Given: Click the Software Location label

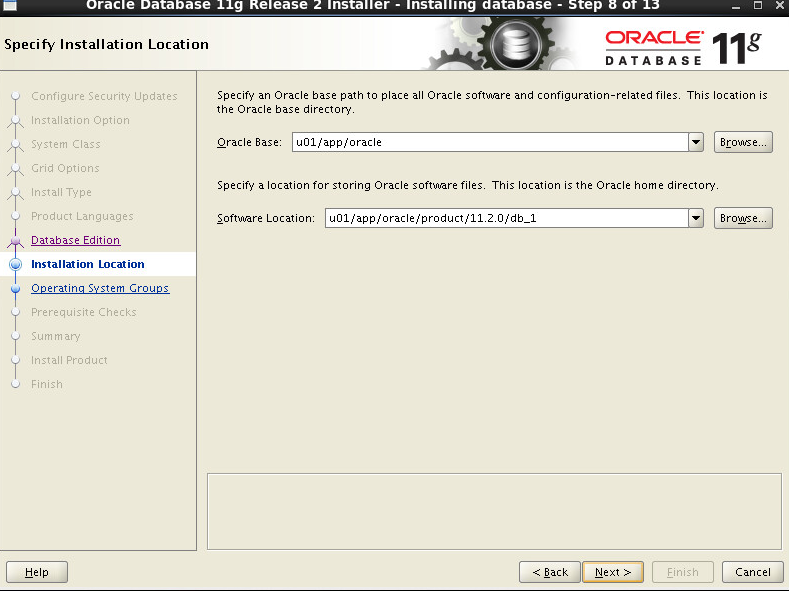Looking at the screenshot, I should [266, 218].
